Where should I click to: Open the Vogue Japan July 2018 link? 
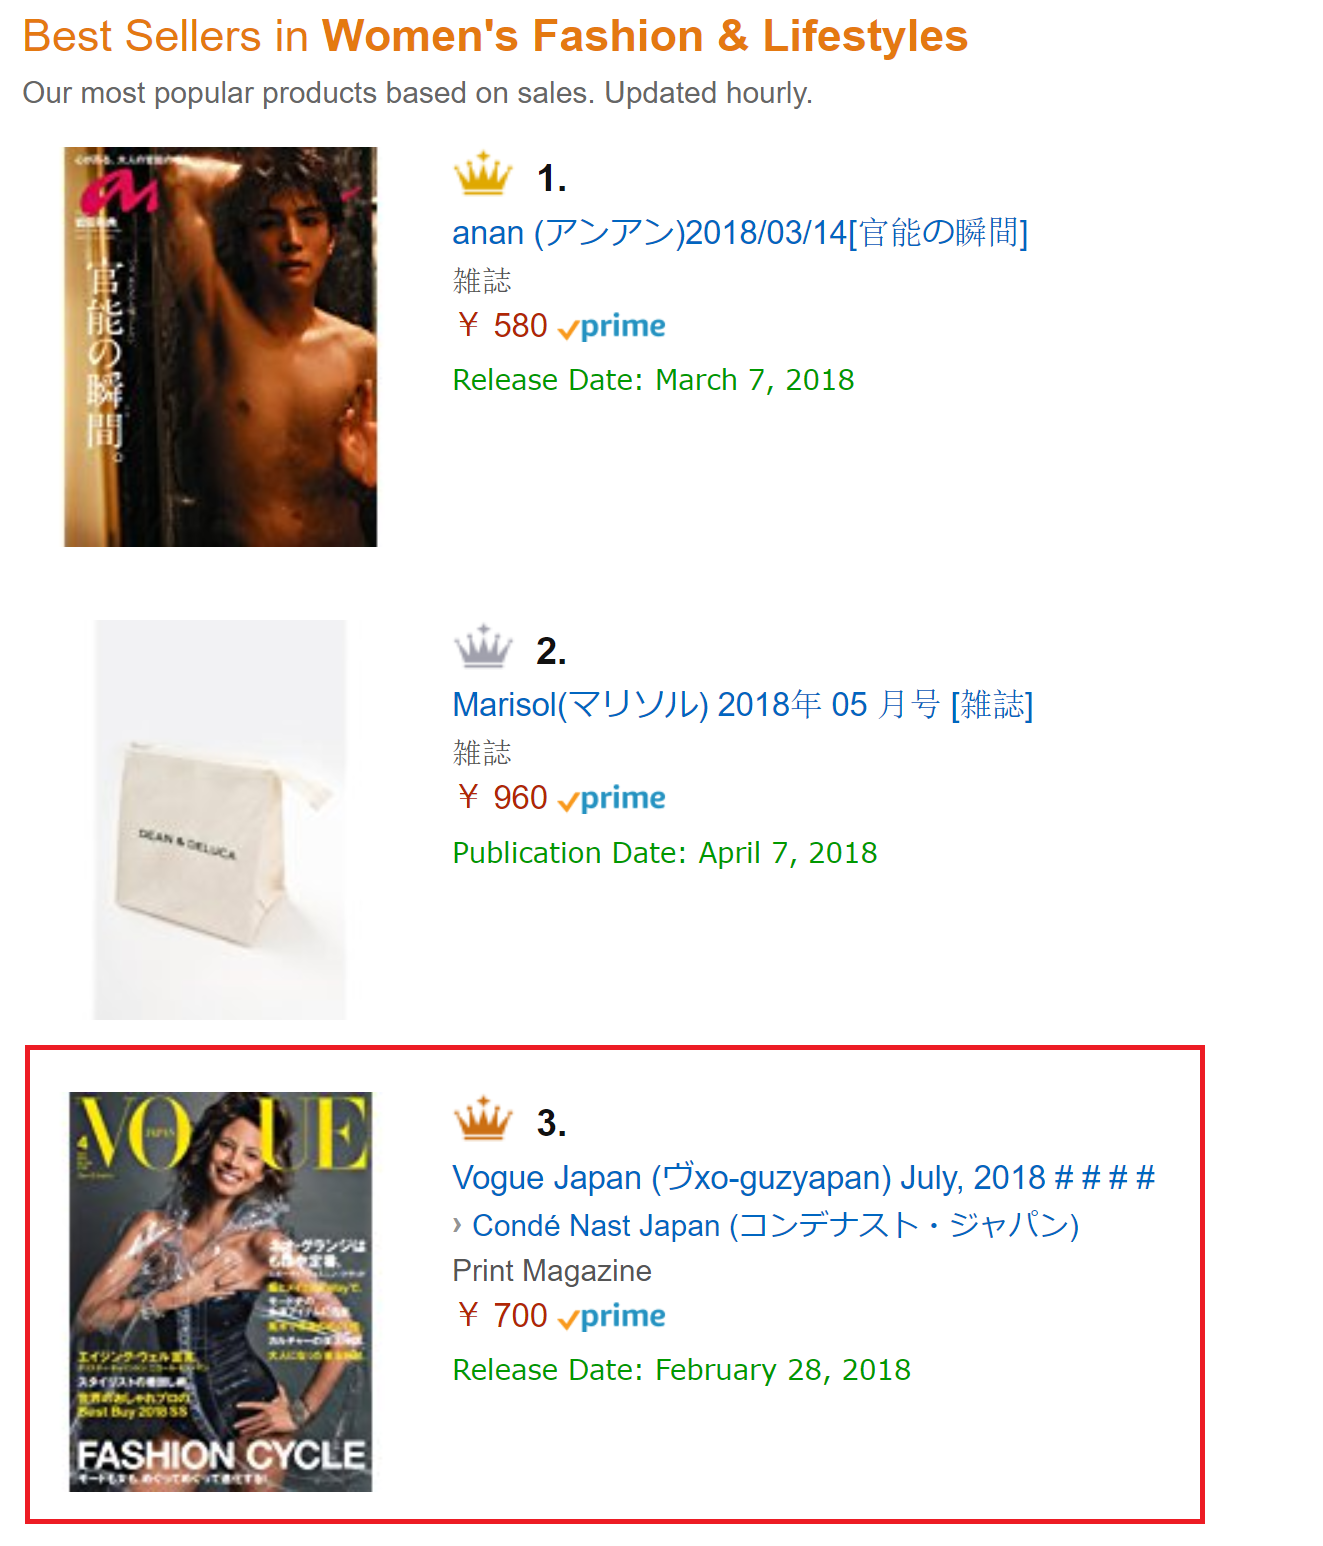[803, 1177]
